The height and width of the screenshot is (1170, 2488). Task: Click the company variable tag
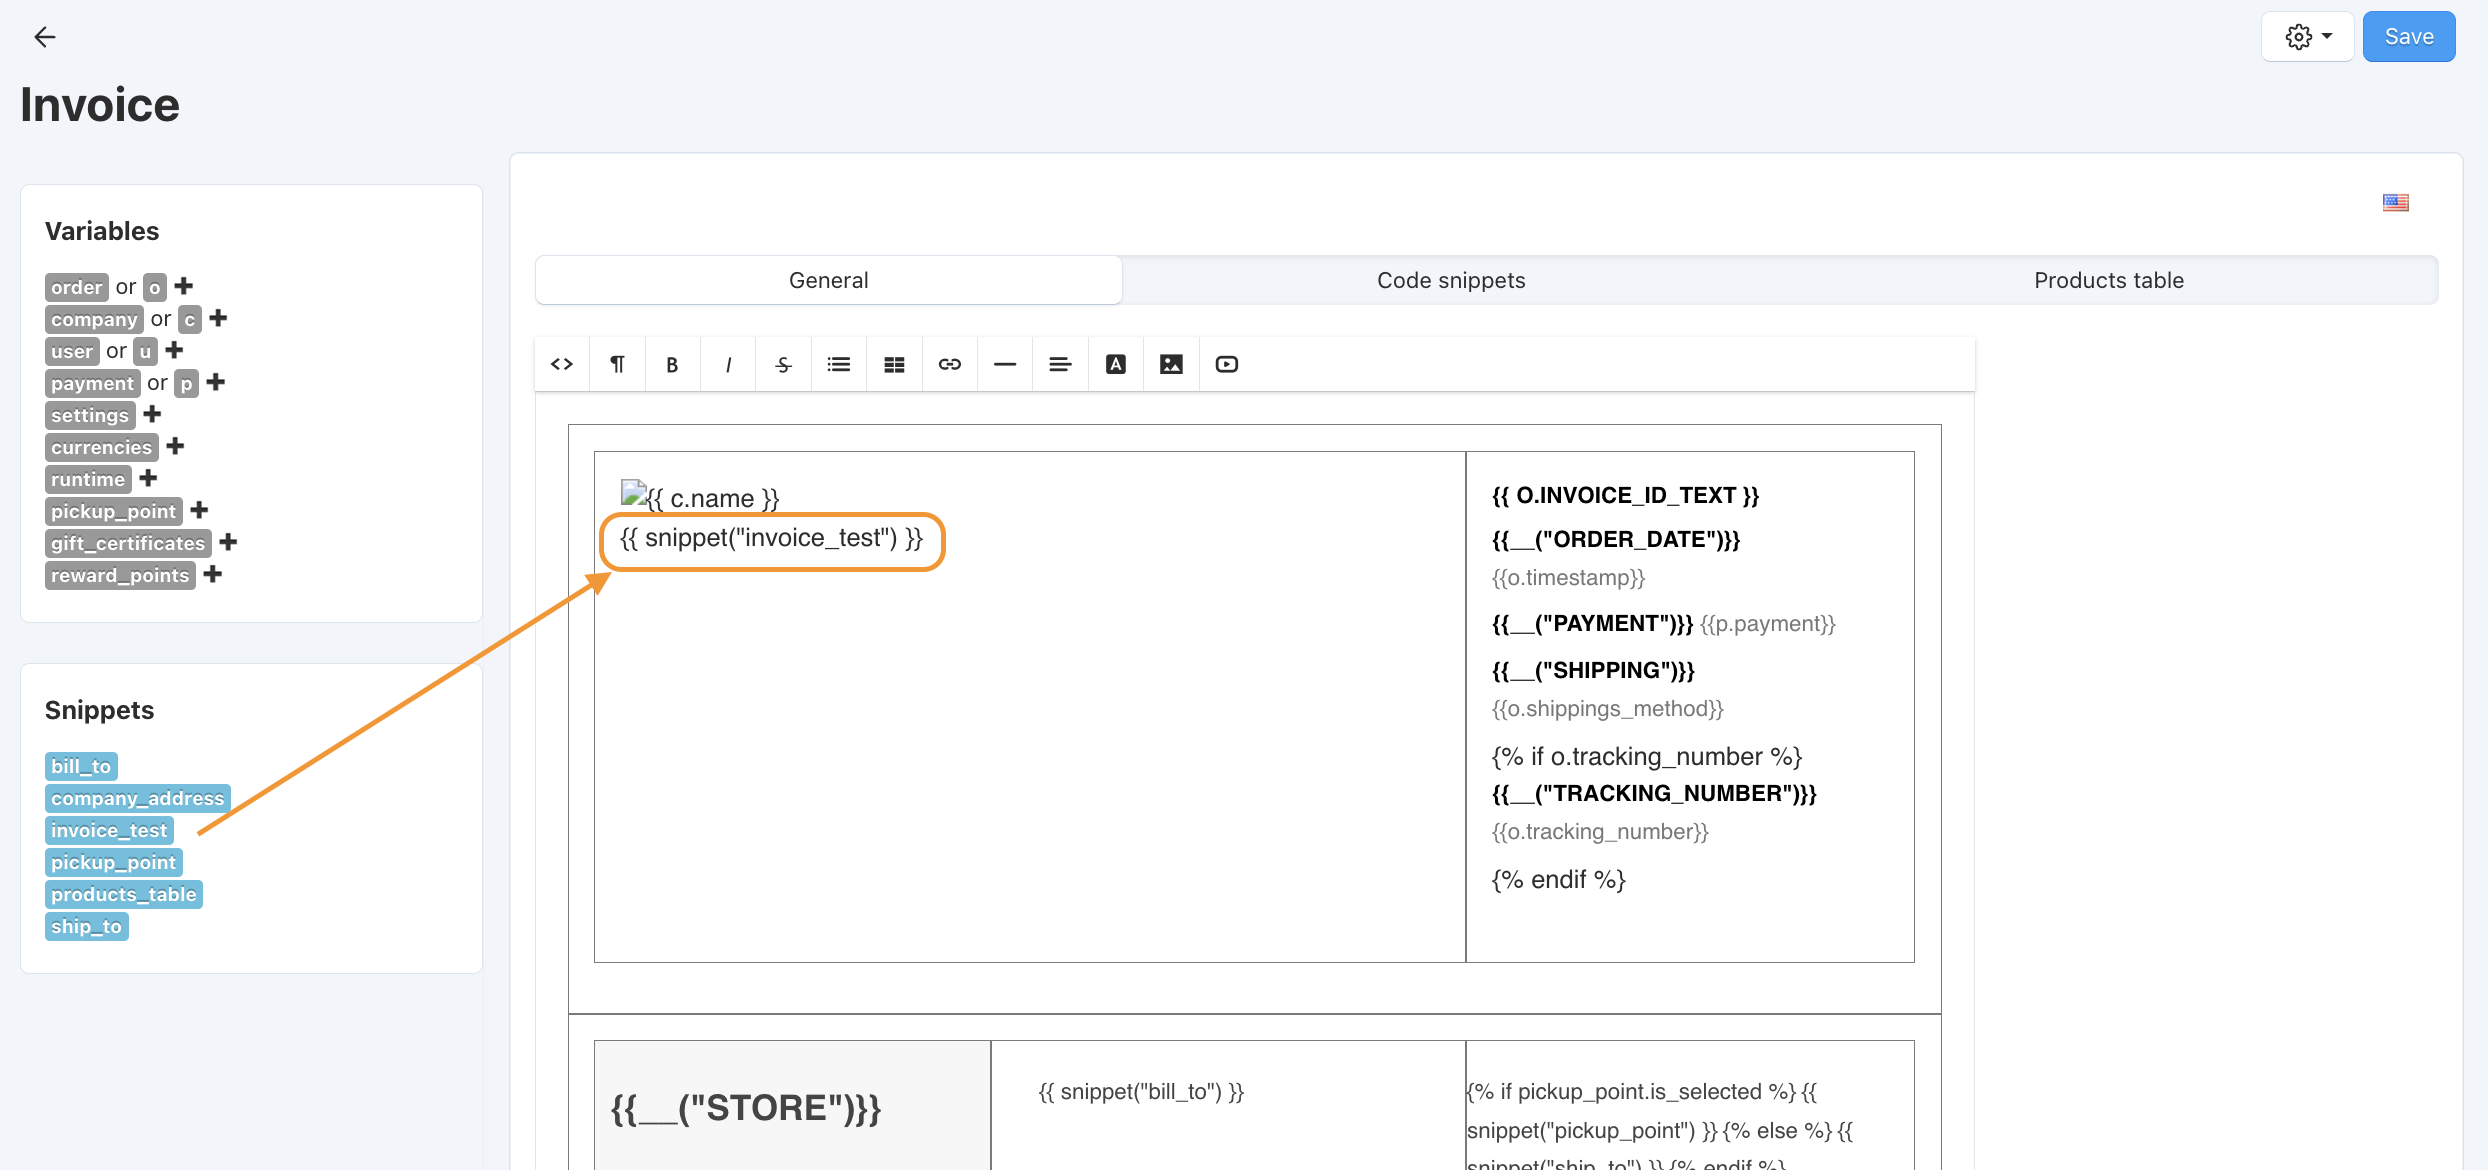(x=94, y=319)
